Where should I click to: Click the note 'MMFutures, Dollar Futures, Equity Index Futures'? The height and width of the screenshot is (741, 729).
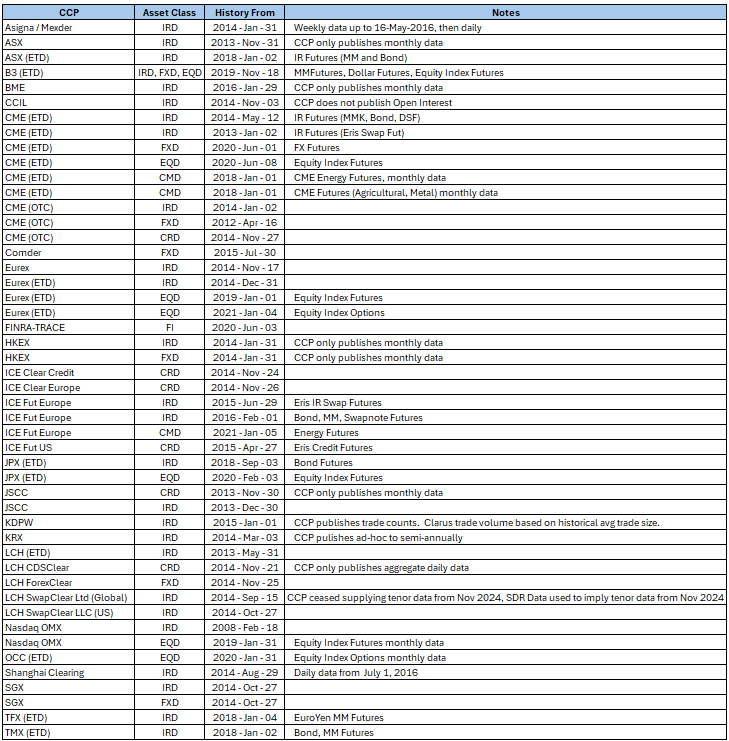pos(506,73)
